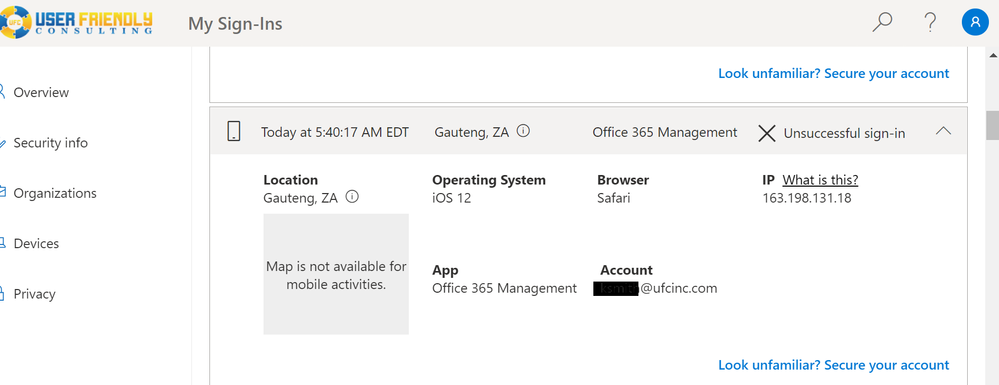Click the bottom 'Look unfamiliar? Secure your account' link
The height and width of the screenshot is (385, 999).
[x=833, y=365]
